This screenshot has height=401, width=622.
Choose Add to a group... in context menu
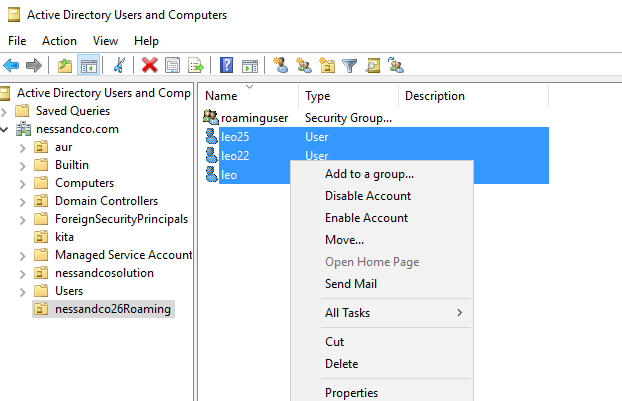click(382, 174)
